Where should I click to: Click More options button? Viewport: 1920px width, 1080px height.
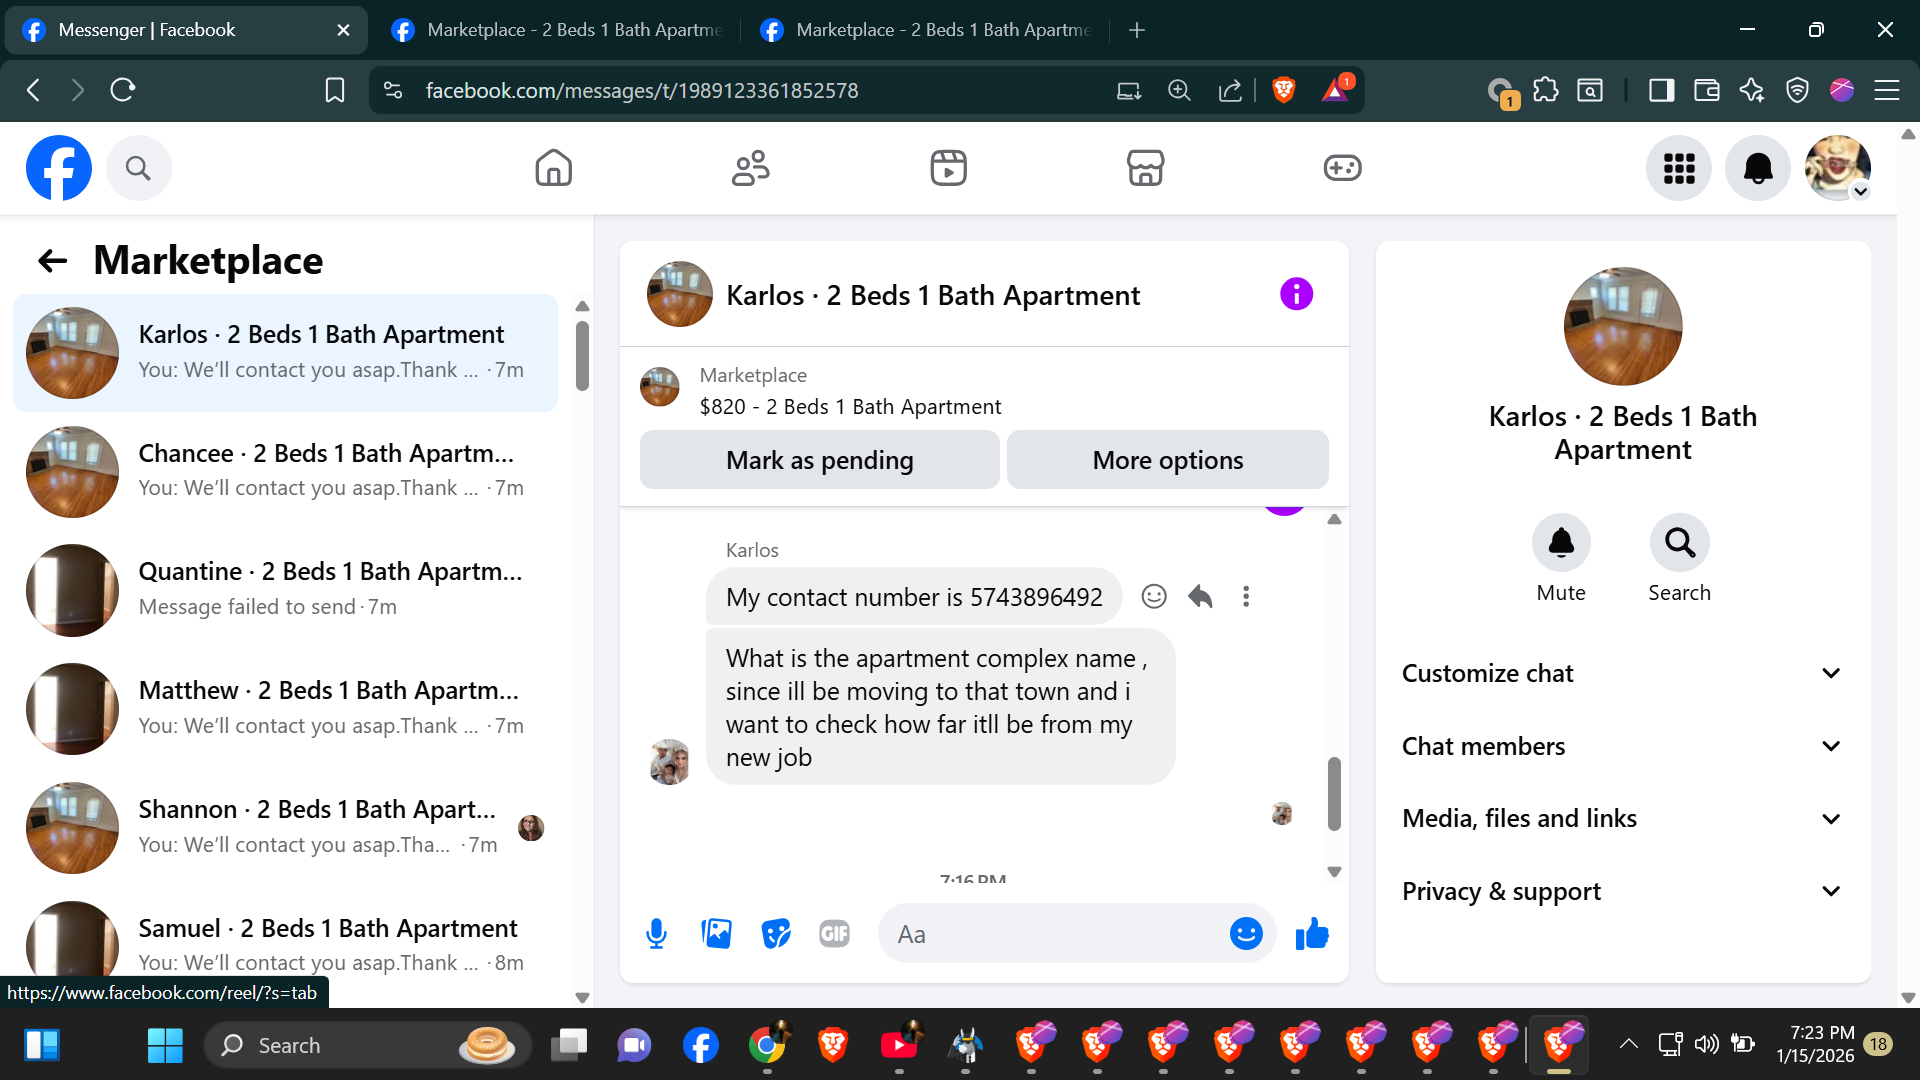(1167, 460)
